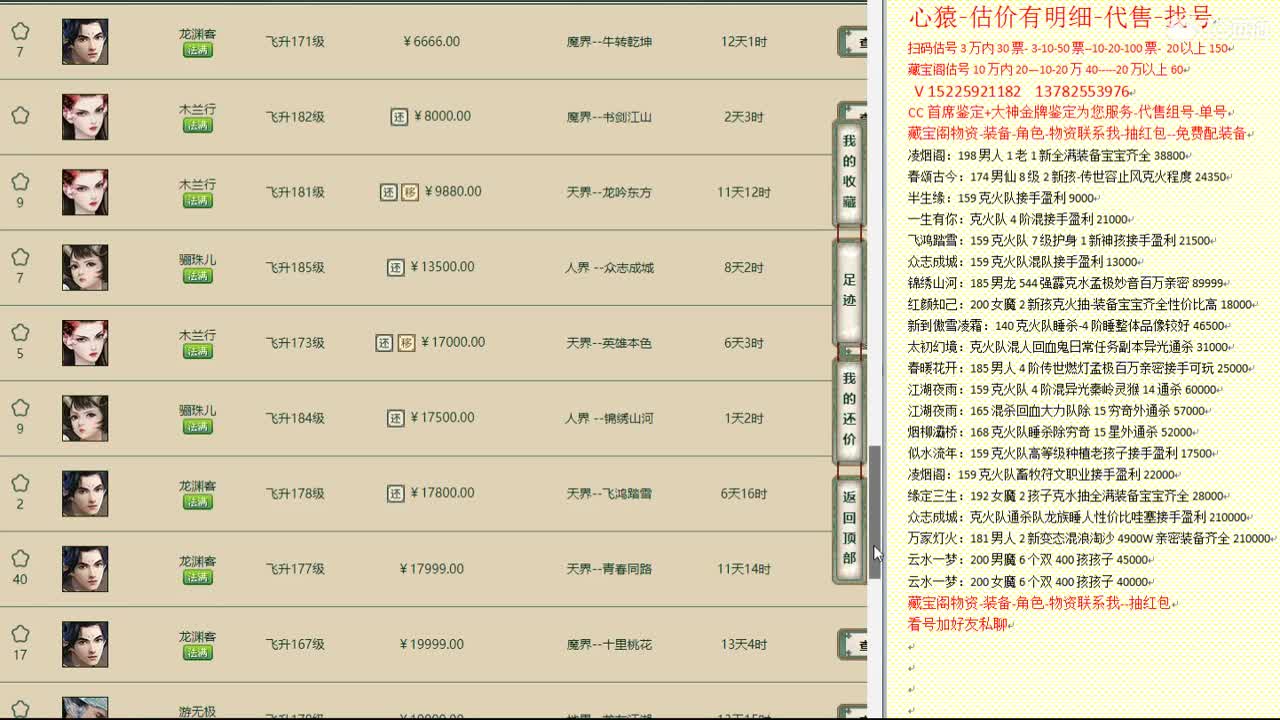Click the 移 transfer icon beside ¥9880.00

[409, 192]
